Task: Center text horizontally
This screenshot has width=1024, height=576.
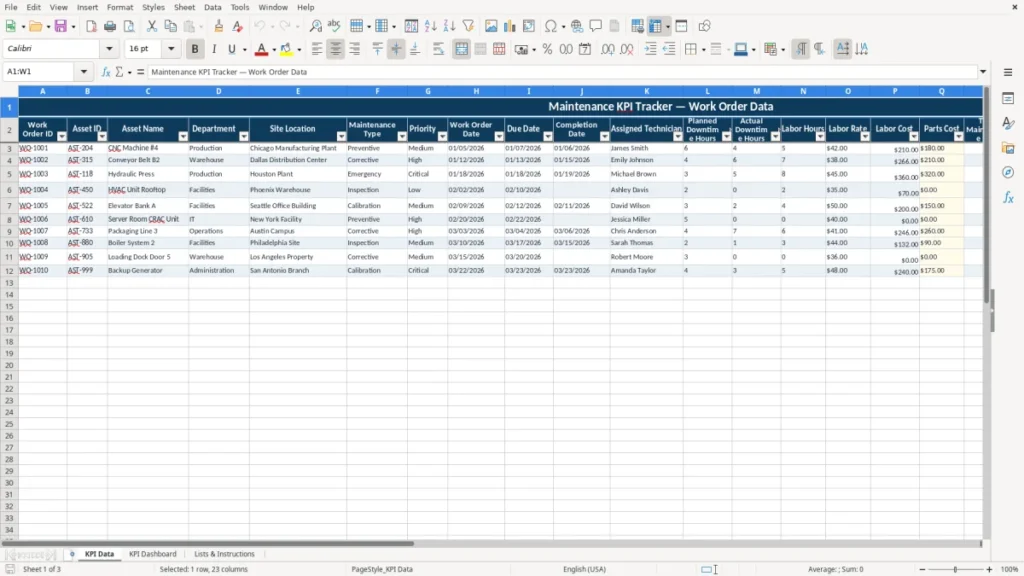Action: pyautogui.click(x=336, y=49)
